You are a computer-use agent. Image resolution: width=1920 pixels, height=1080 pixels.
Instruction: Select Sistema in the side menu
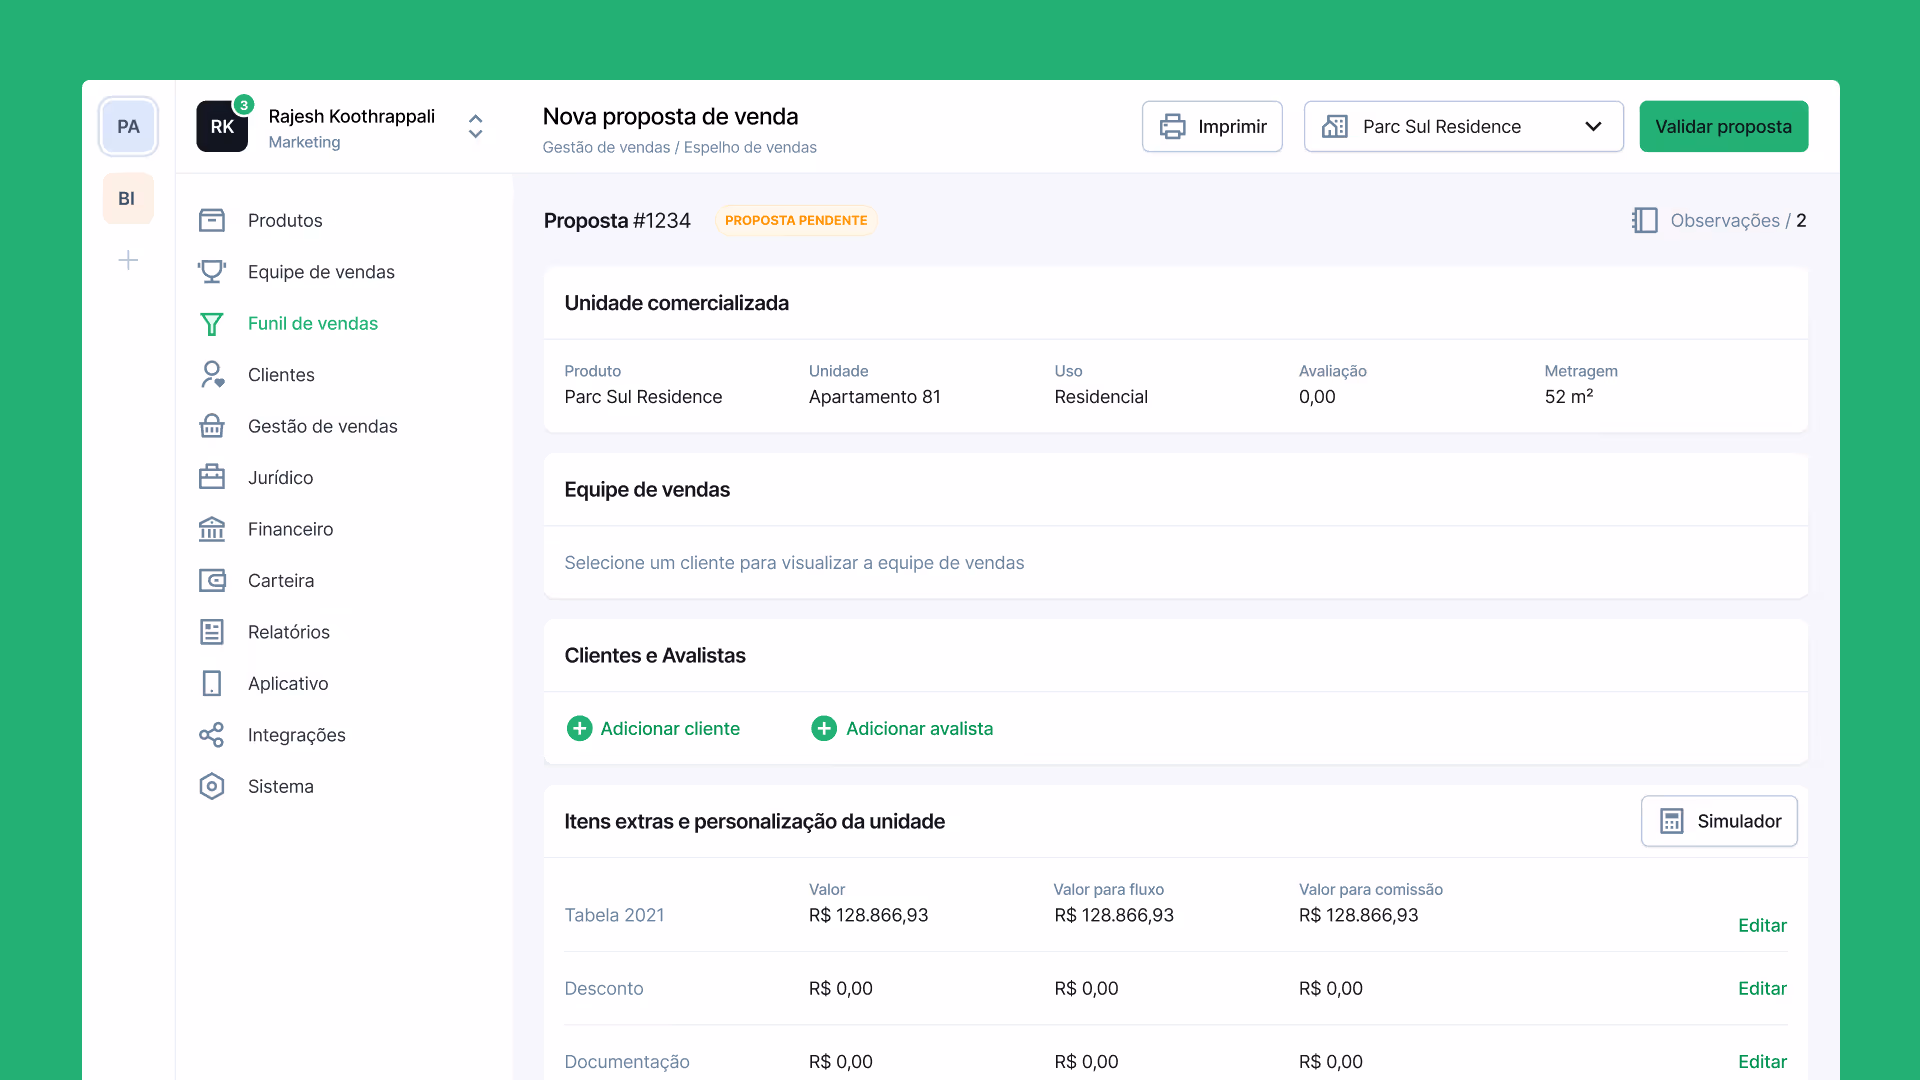pos(281,787)
